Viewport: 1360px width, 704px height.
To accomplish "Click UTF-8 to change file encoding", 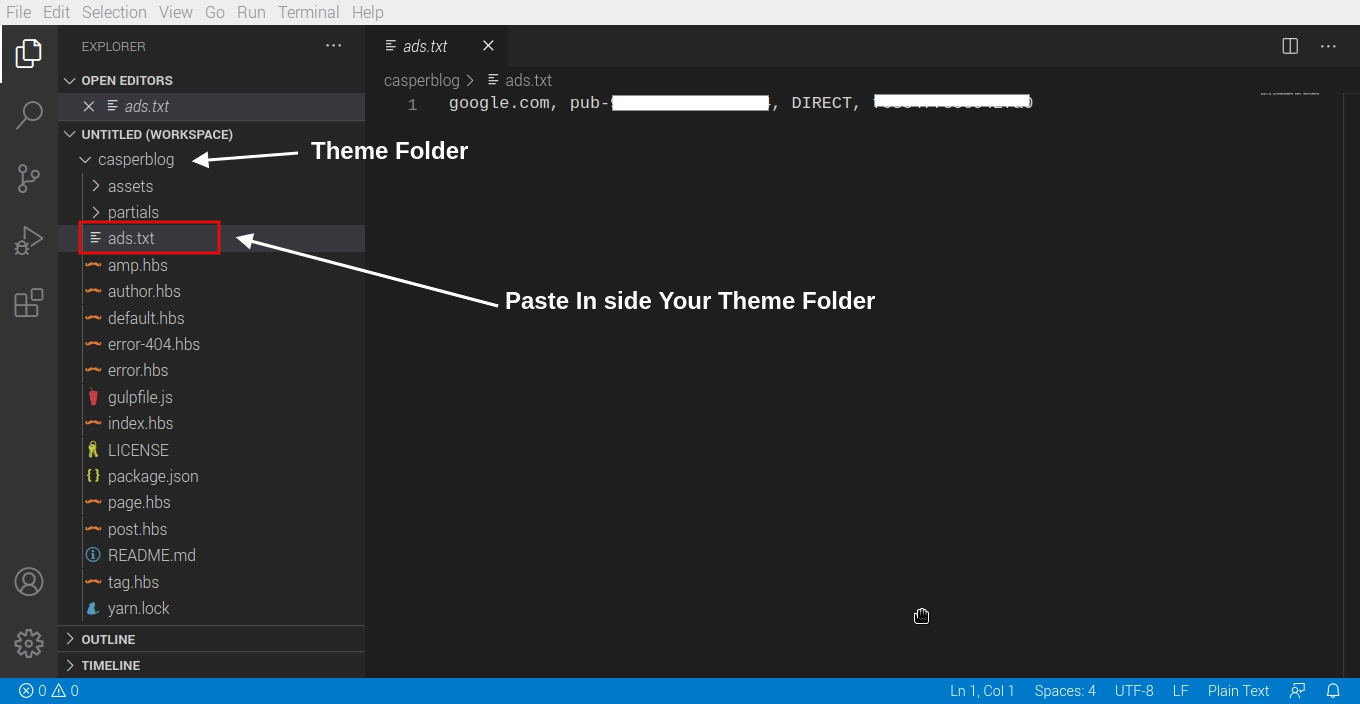I will [1134, 690].
